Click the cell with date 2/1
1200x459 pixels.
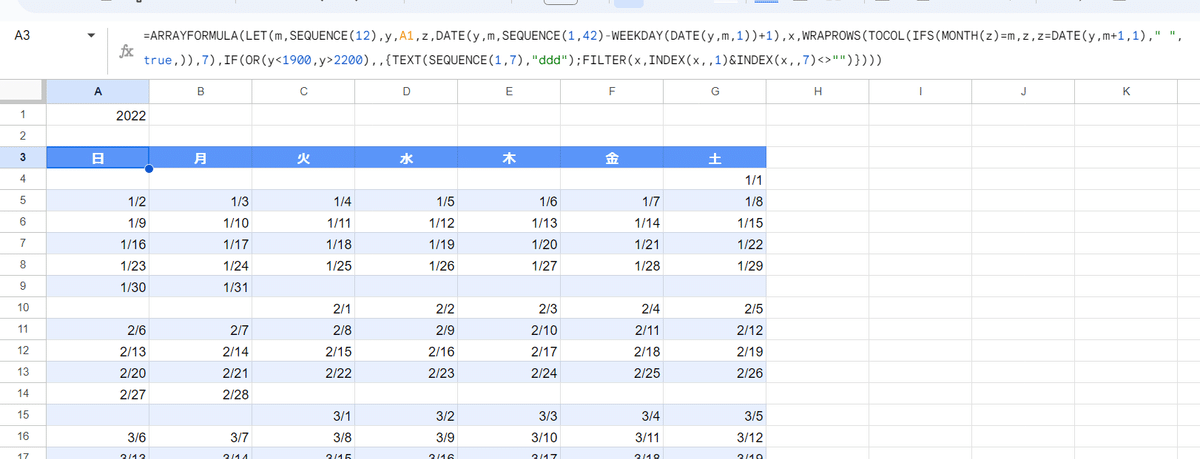303,308
